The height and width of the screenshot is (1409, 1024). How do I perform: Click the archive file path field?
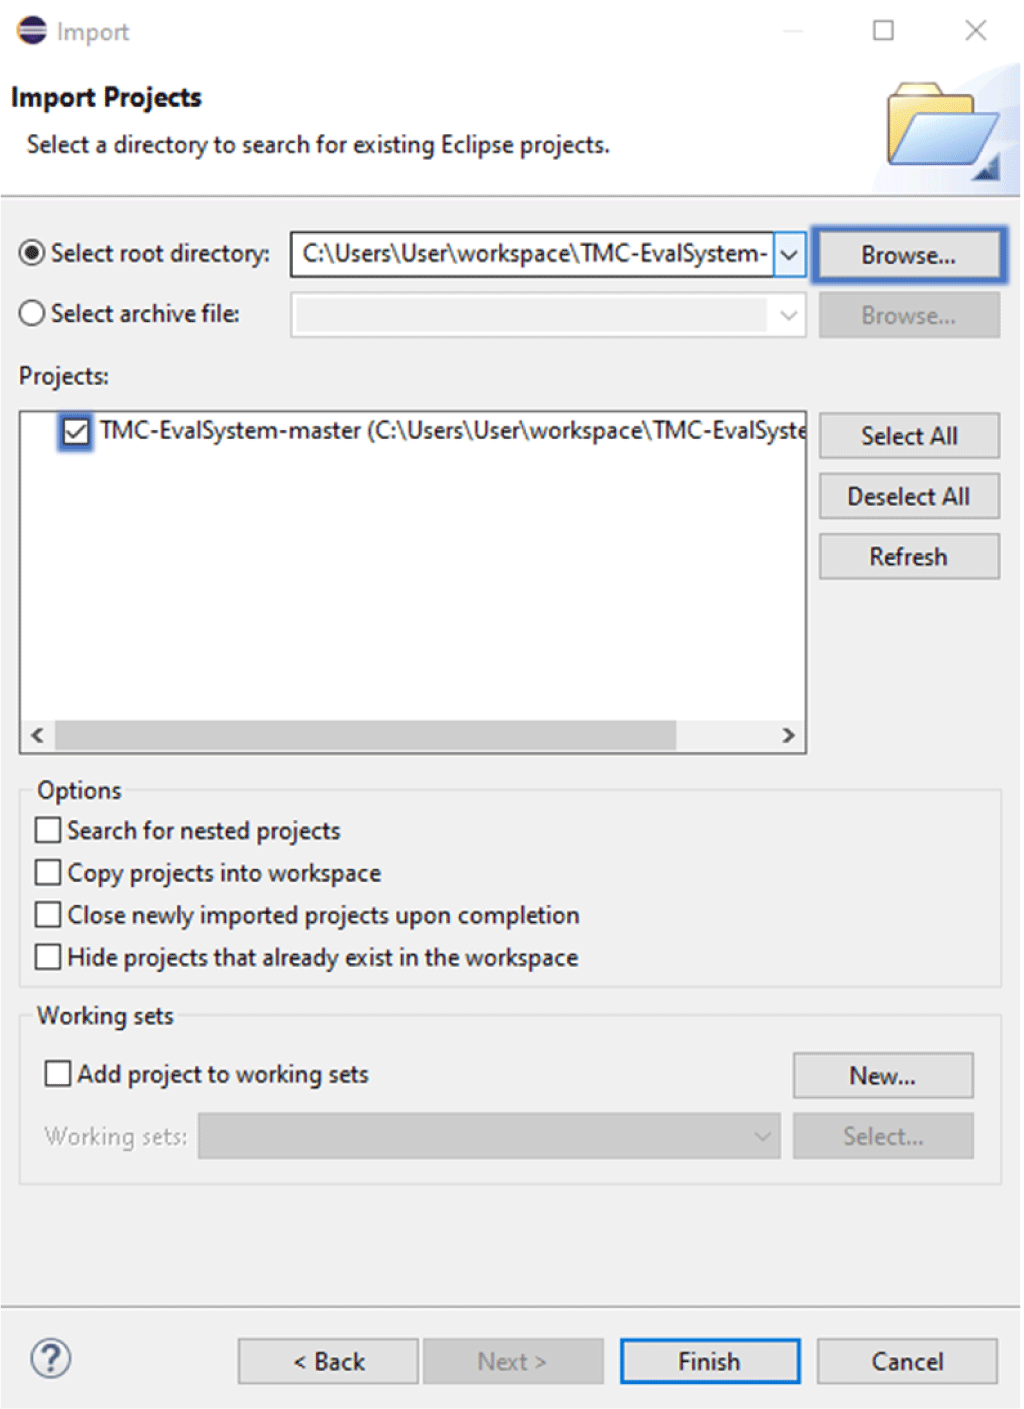tap(533, 315)
